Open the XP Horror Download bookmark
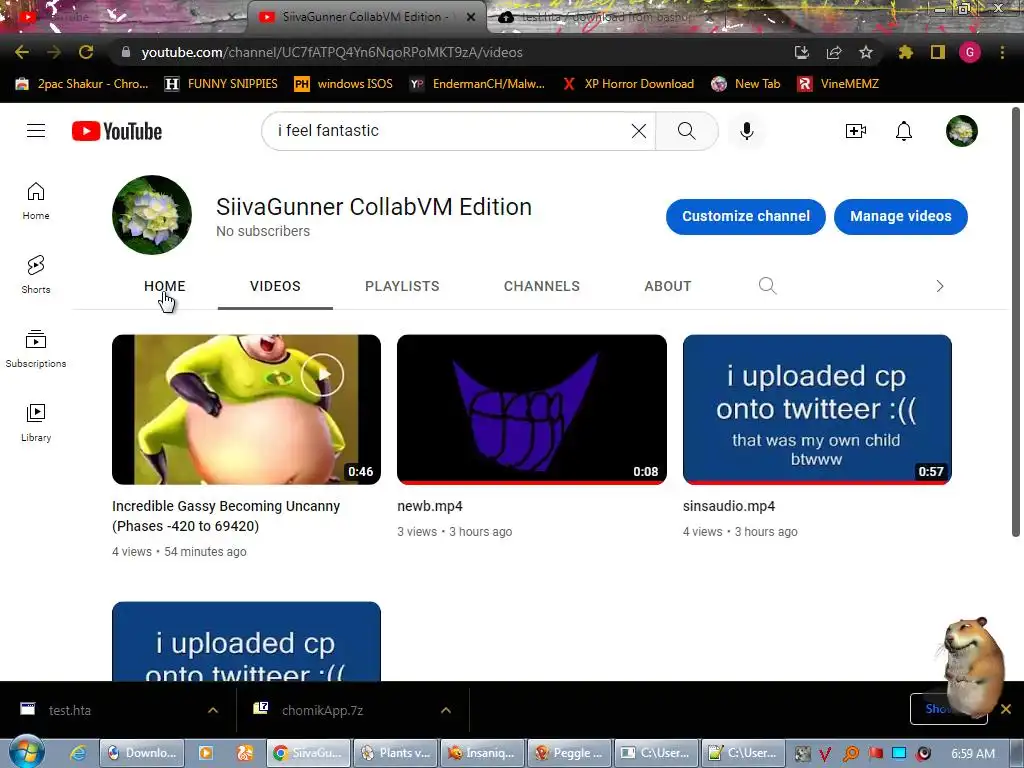Viewport: 1024px width, 768px height. coord(628,84)
